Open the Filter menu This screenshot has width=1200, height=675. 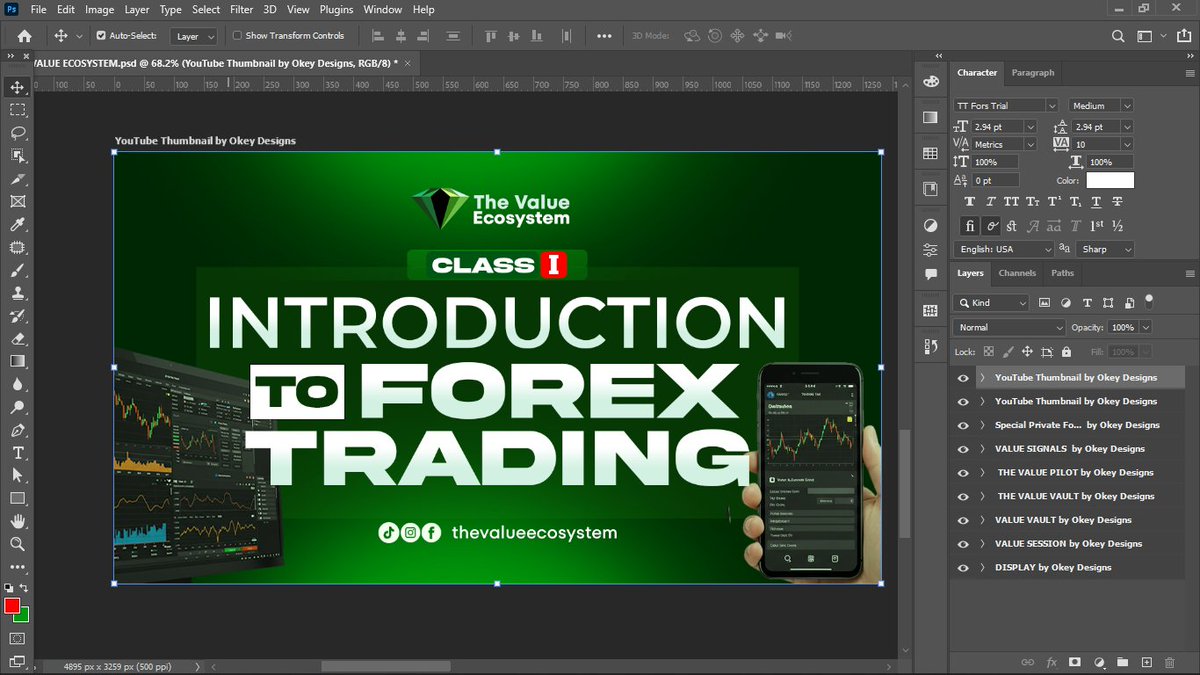(241, 9)
